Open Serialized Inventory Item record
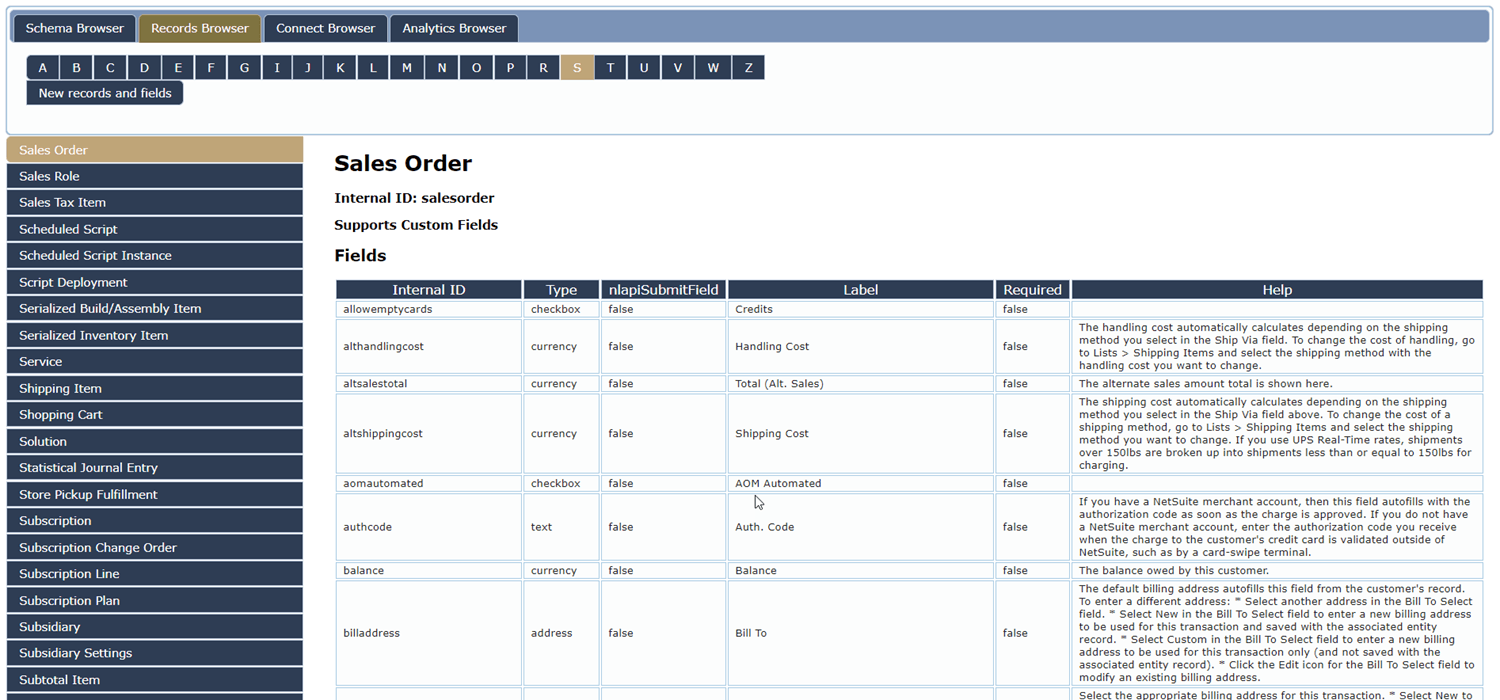This screenshot has width=1500, height=700. click(155, 335)
